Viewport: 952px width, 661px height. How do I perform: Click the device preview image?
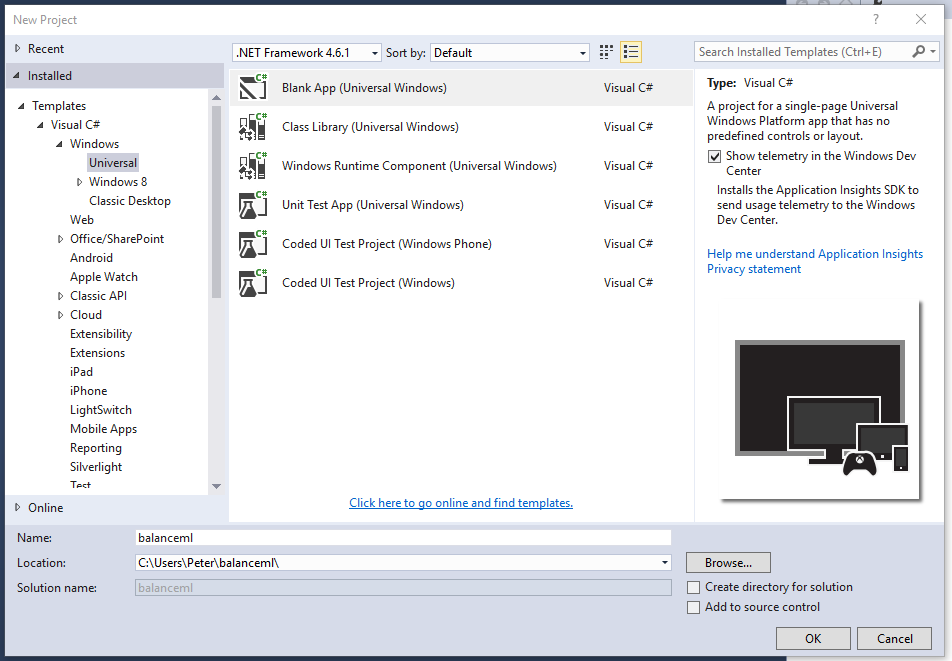point(821,402)
